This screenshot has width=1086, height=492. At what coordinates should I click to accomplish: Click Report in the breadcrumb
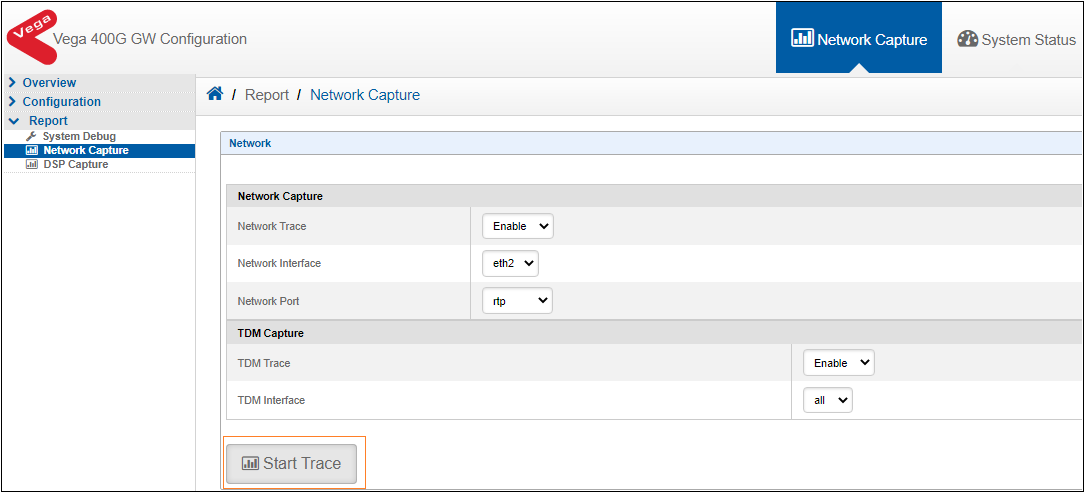click(267, 95)
